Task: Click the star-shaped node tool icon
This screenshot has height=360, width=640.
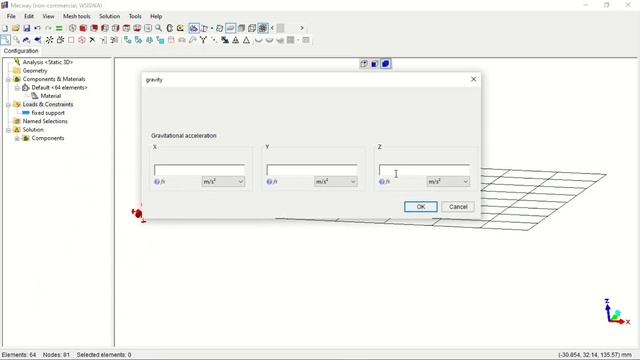Action: [x=49, y=40]
